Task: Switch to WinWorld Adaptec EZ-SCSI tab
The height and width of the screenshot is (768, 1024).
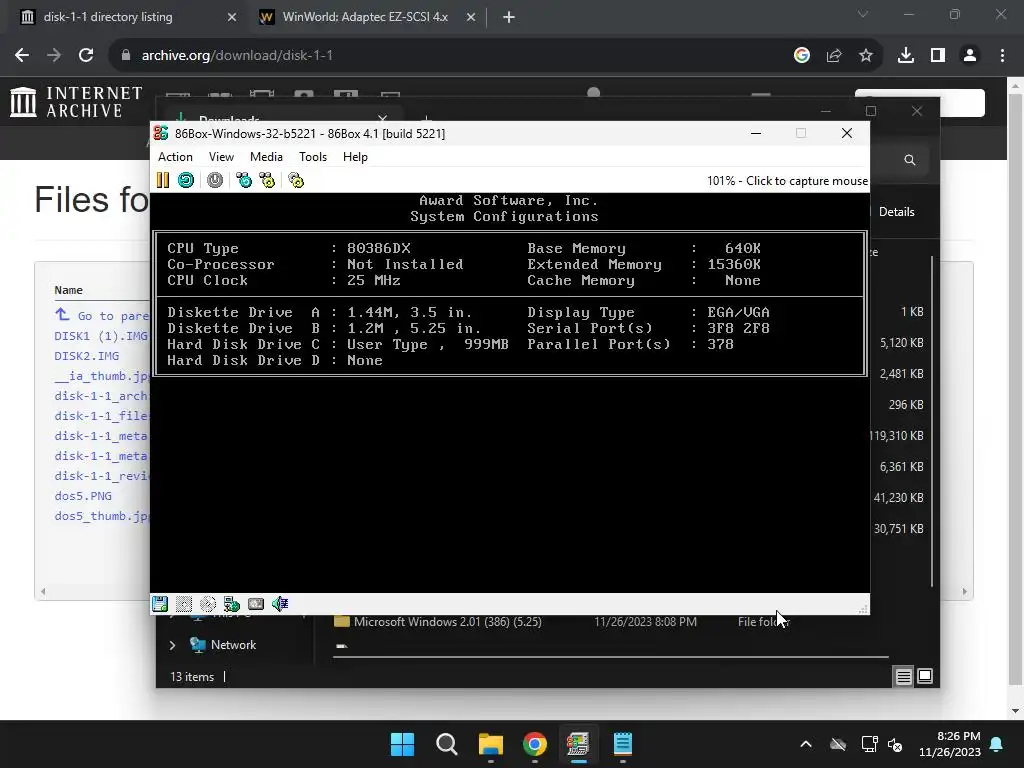Action: (x=367, y=17)
